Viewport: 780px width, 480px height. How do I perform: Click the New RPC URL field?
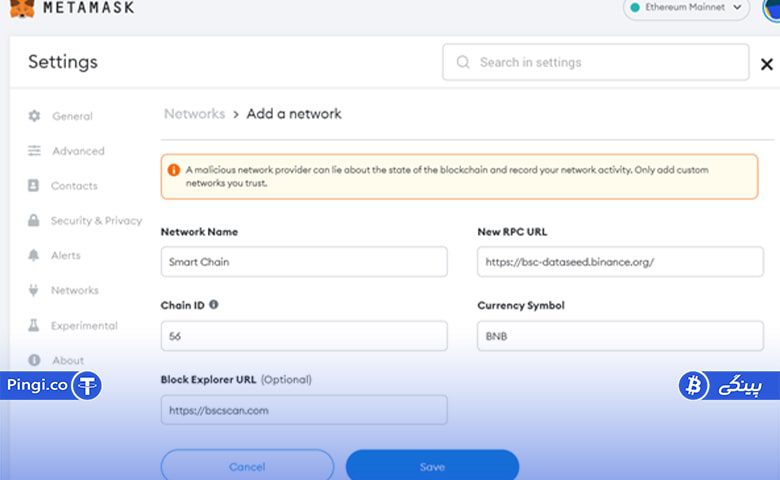pyautogui.click(x=620, y=262)
